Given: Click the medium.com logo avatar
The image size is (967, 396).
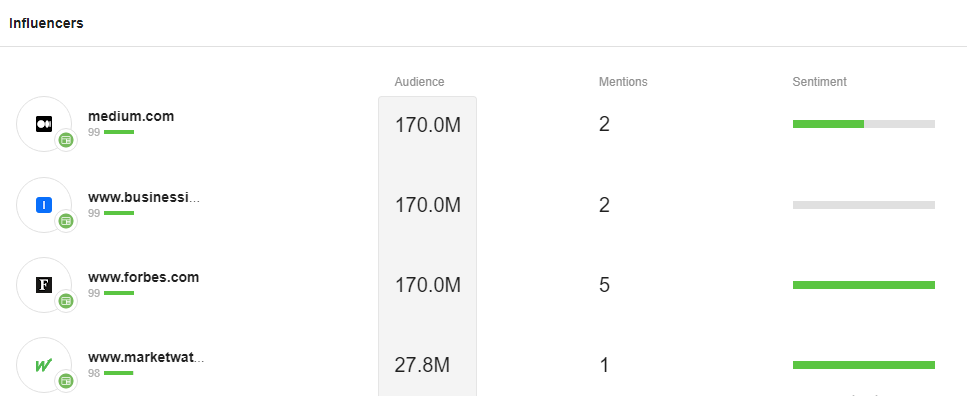Looking at the screenshot, I should coord(44,124).
